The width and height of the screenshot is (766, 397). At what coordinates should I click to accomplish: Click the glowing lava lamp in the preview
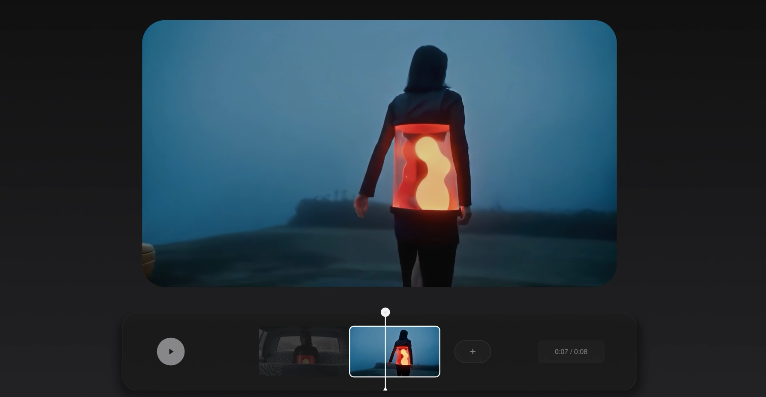pos(427,167)
